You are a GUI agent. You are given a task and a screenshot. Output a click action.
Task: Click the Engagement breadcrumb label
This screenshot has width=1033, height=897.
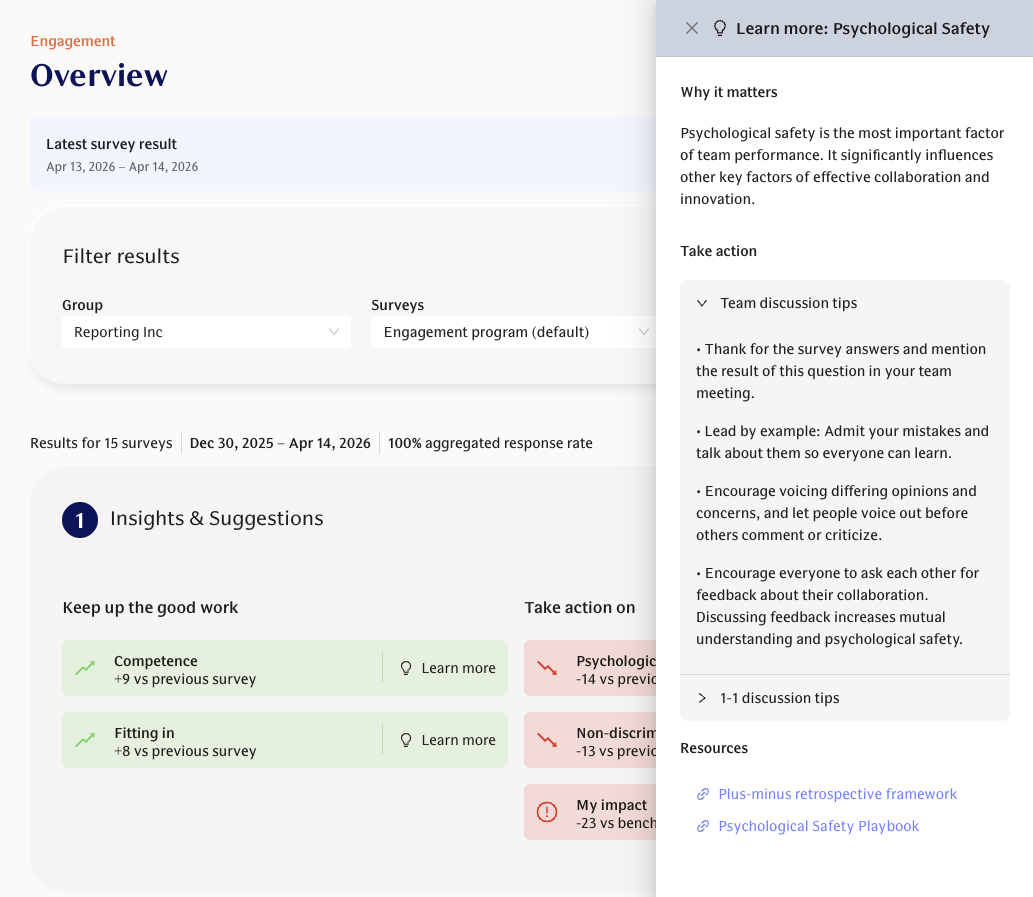coord(72,41)
